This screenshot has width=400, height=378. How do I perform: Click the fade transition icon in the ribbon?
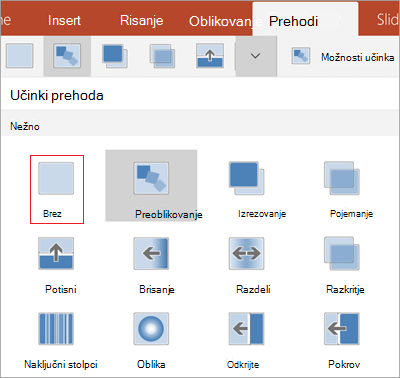tap(162, 56)
